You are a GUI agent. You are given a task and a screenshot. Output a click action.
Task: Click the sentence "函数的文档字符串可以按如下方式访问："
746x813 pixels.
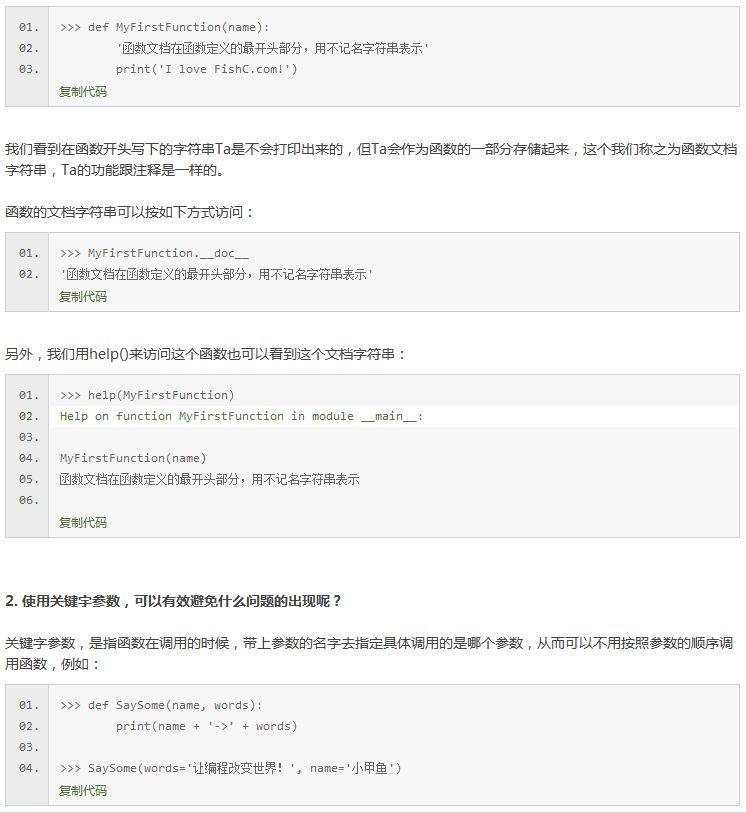130,212
